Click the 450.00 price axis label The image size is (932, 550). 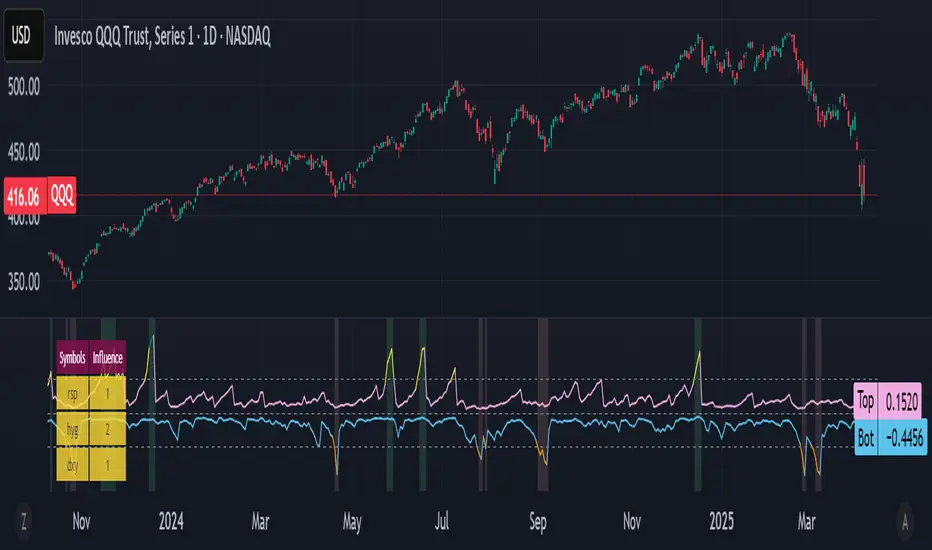[24, 153]
